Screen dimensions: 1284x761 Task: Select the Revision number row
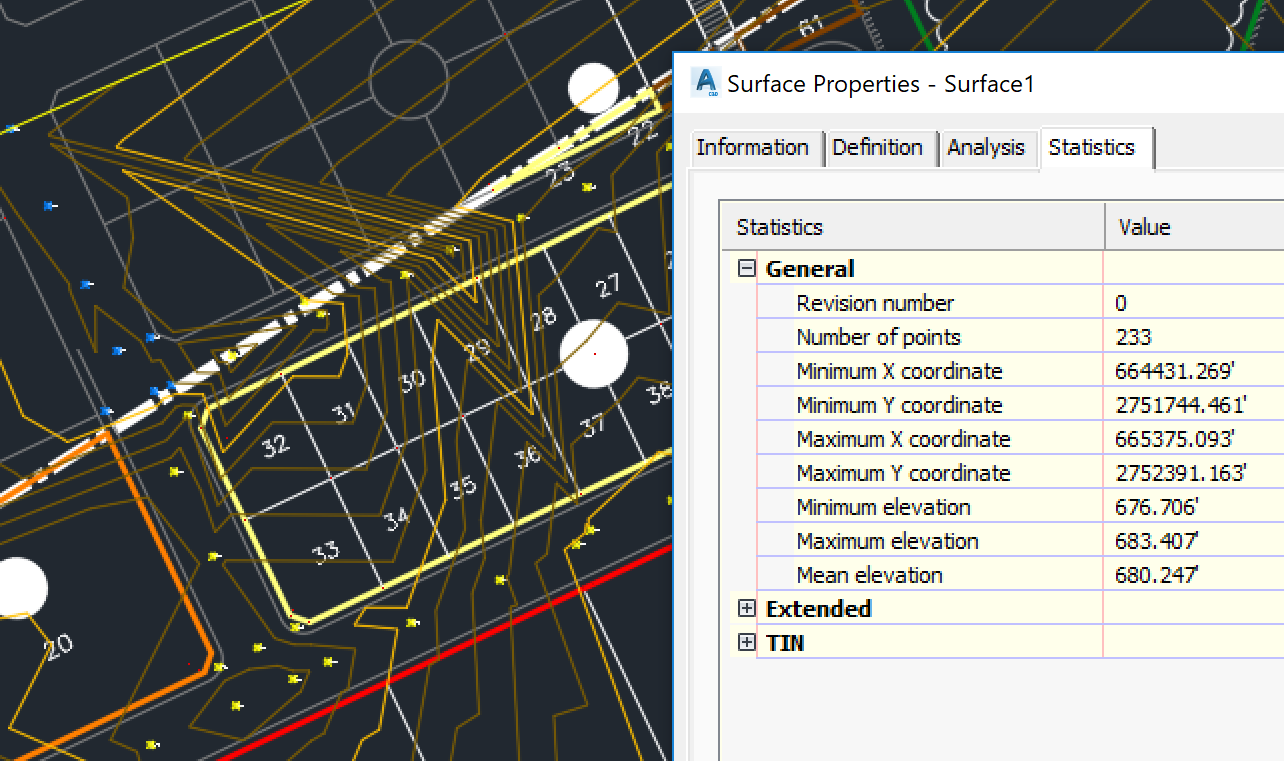(875, 303)
